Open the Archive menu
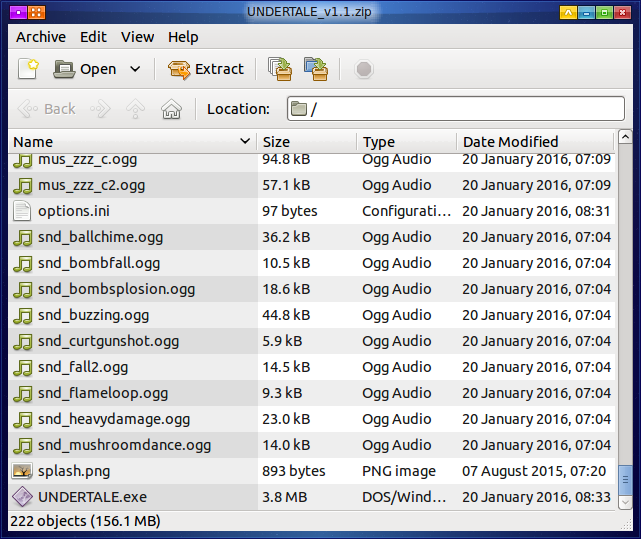The height and width of the screenshot is (539, 641). point(41,37)
